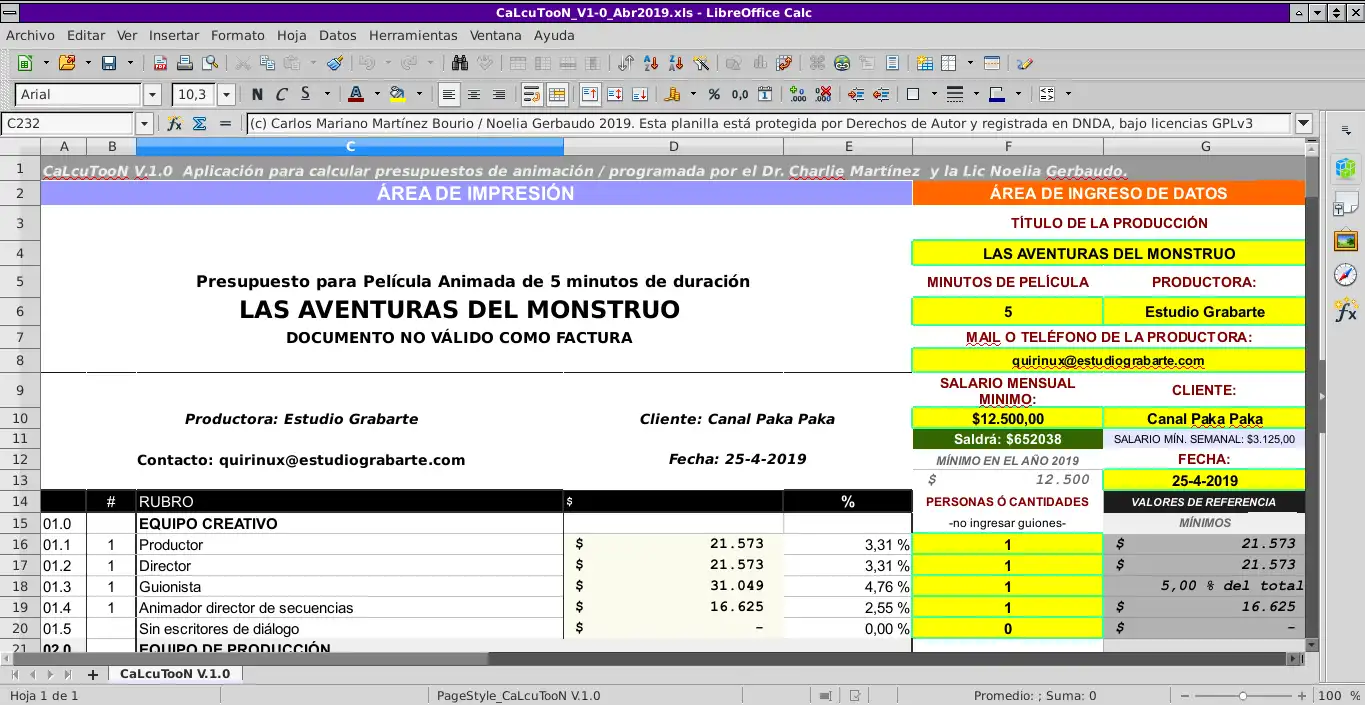
Task: Open the Save button dropdown arrow
Action: (x=129, y=63)
